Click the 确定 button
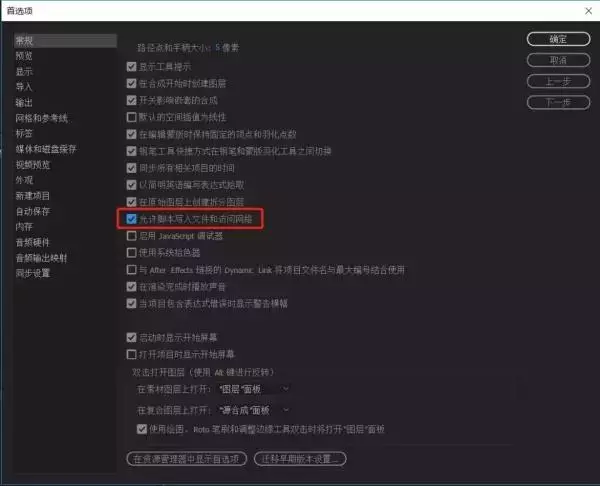 click(558, 39)
